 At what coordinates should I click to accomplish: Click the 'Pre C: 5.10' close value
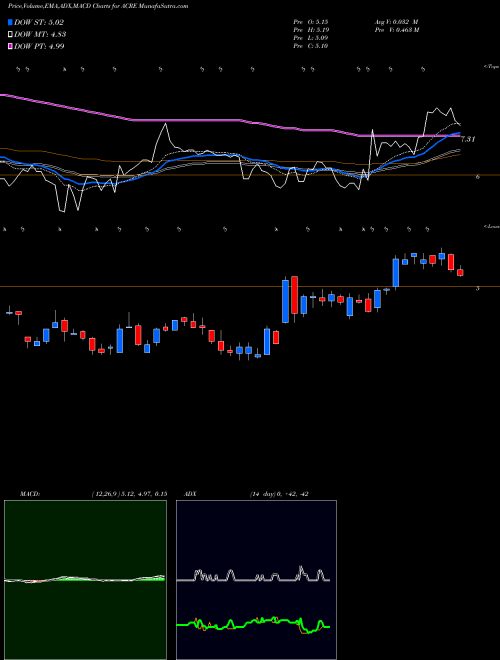311,46
